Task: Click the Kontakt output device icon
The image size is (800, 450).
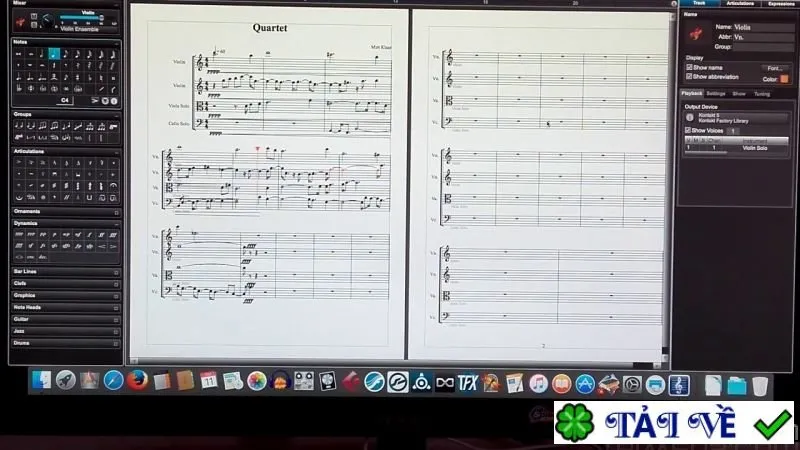Action: (x=690, y=118)
